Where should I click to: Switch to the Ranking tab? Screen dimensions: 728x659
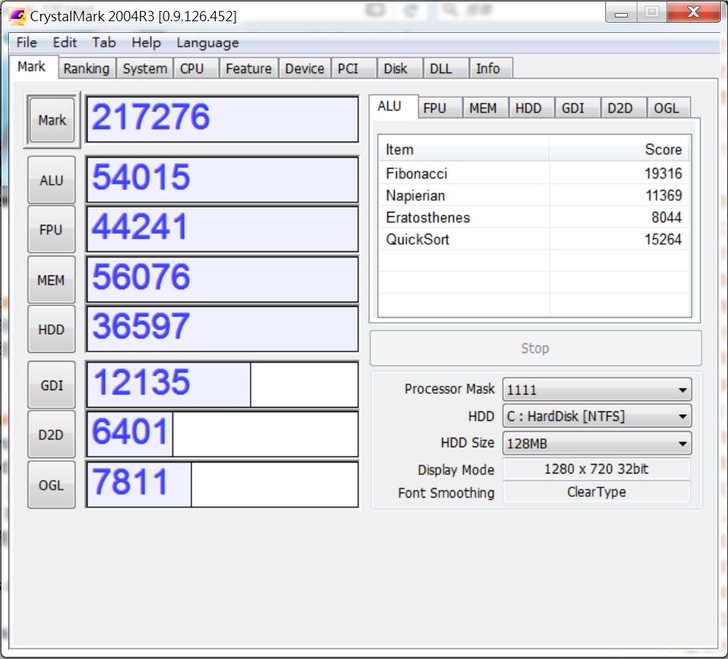tap(86, 69)
